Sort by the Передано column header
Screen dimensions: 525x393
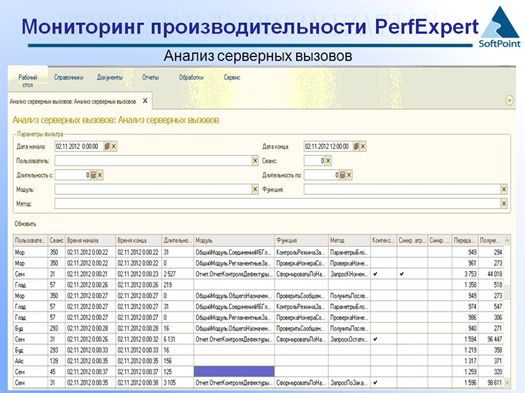[465, 240]
